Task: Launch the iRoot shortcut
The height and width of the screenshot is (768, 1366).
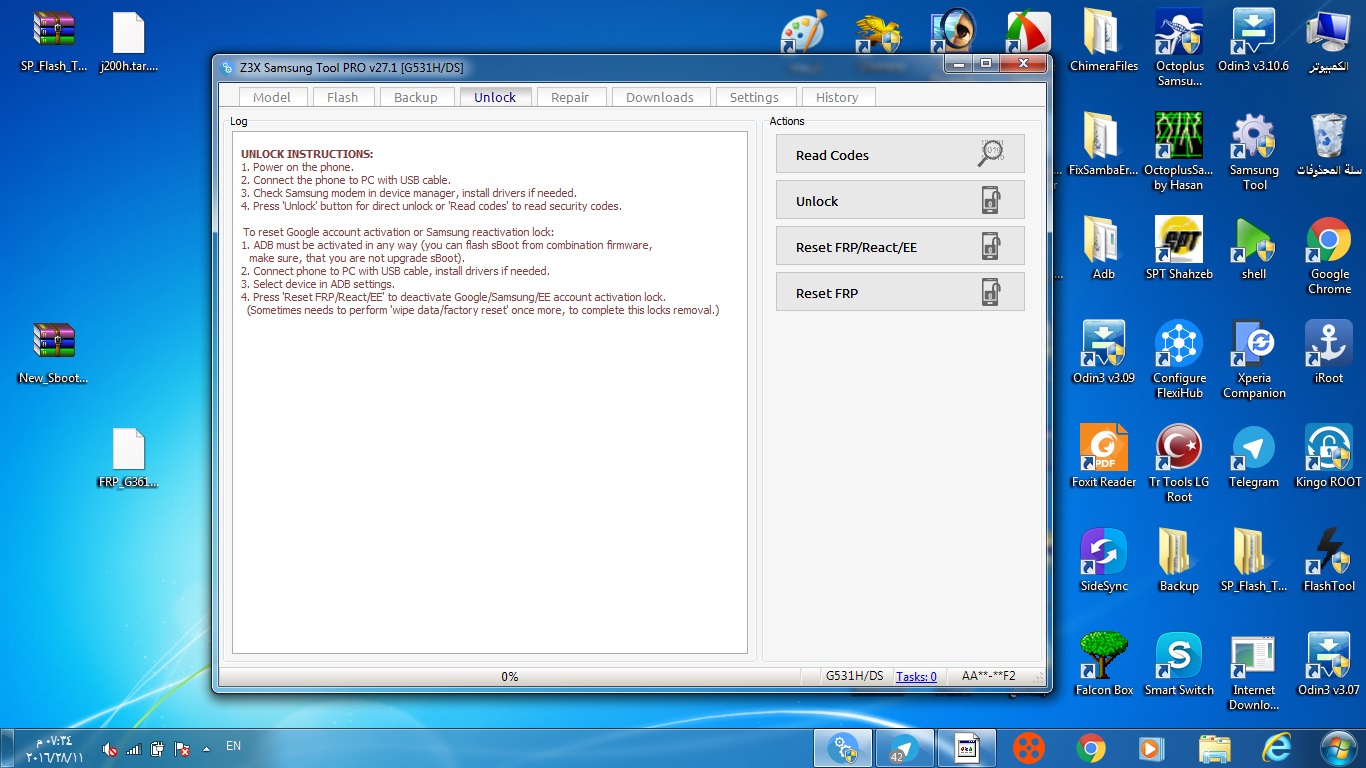Action: [x=1329, y=354]
